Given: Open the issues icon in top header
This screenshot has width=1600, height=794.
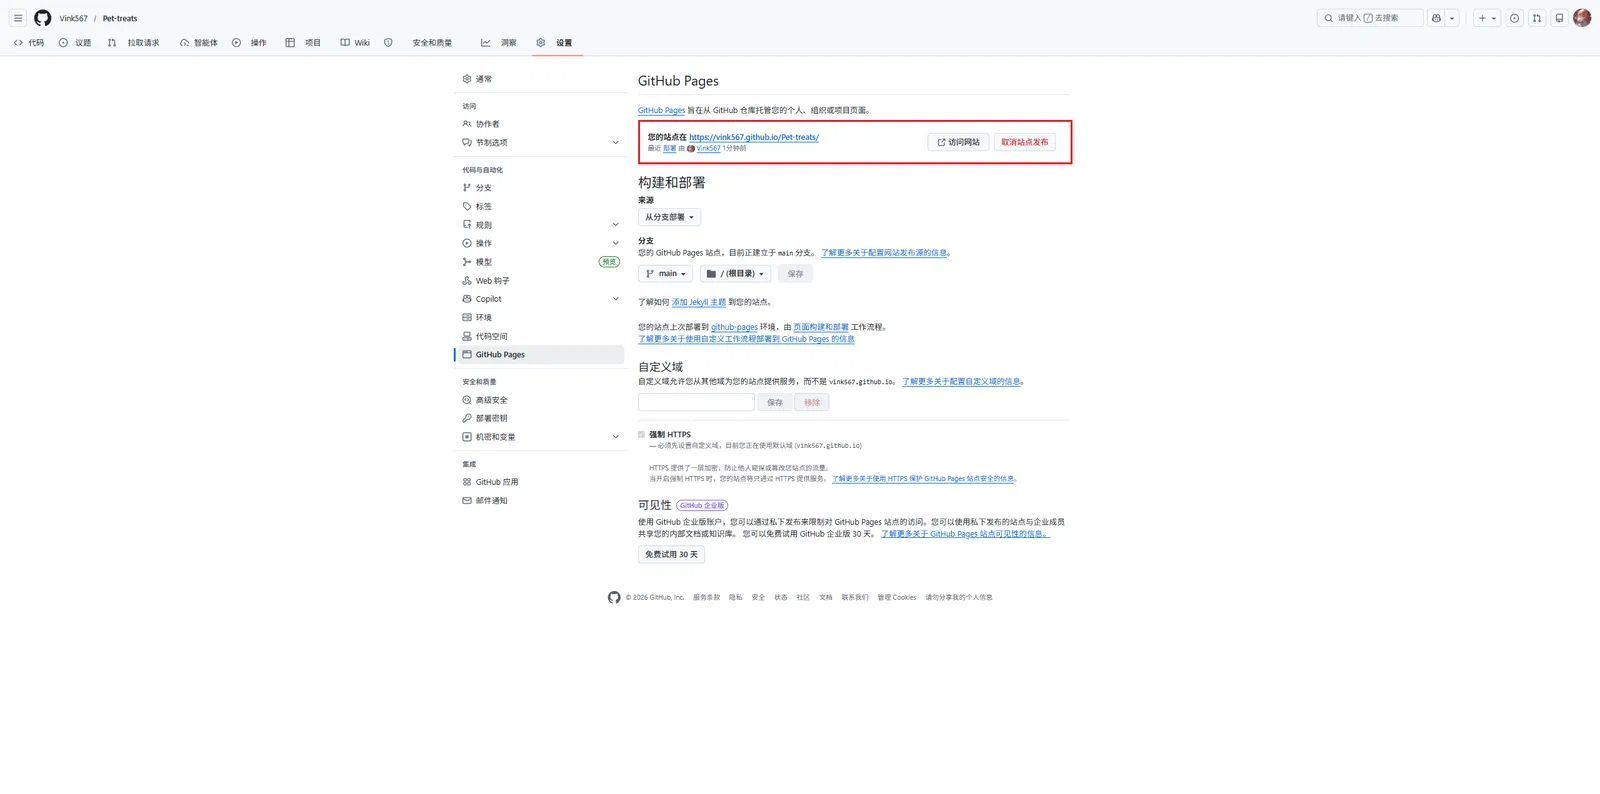Looking at the screenshot, I should (1515, 18).
